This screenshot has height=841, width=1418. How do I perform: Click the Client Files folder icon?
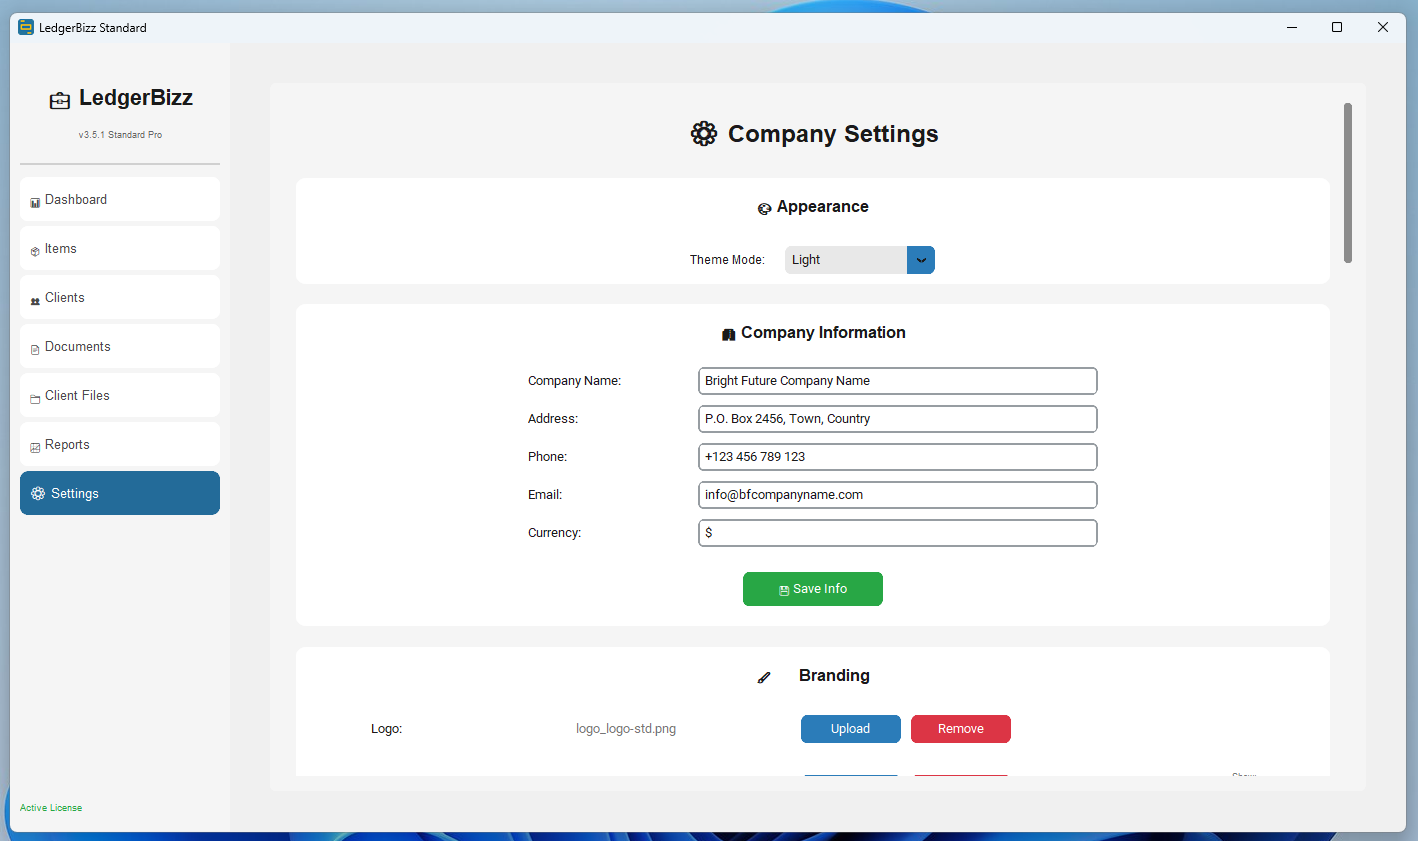pos(35,398)
